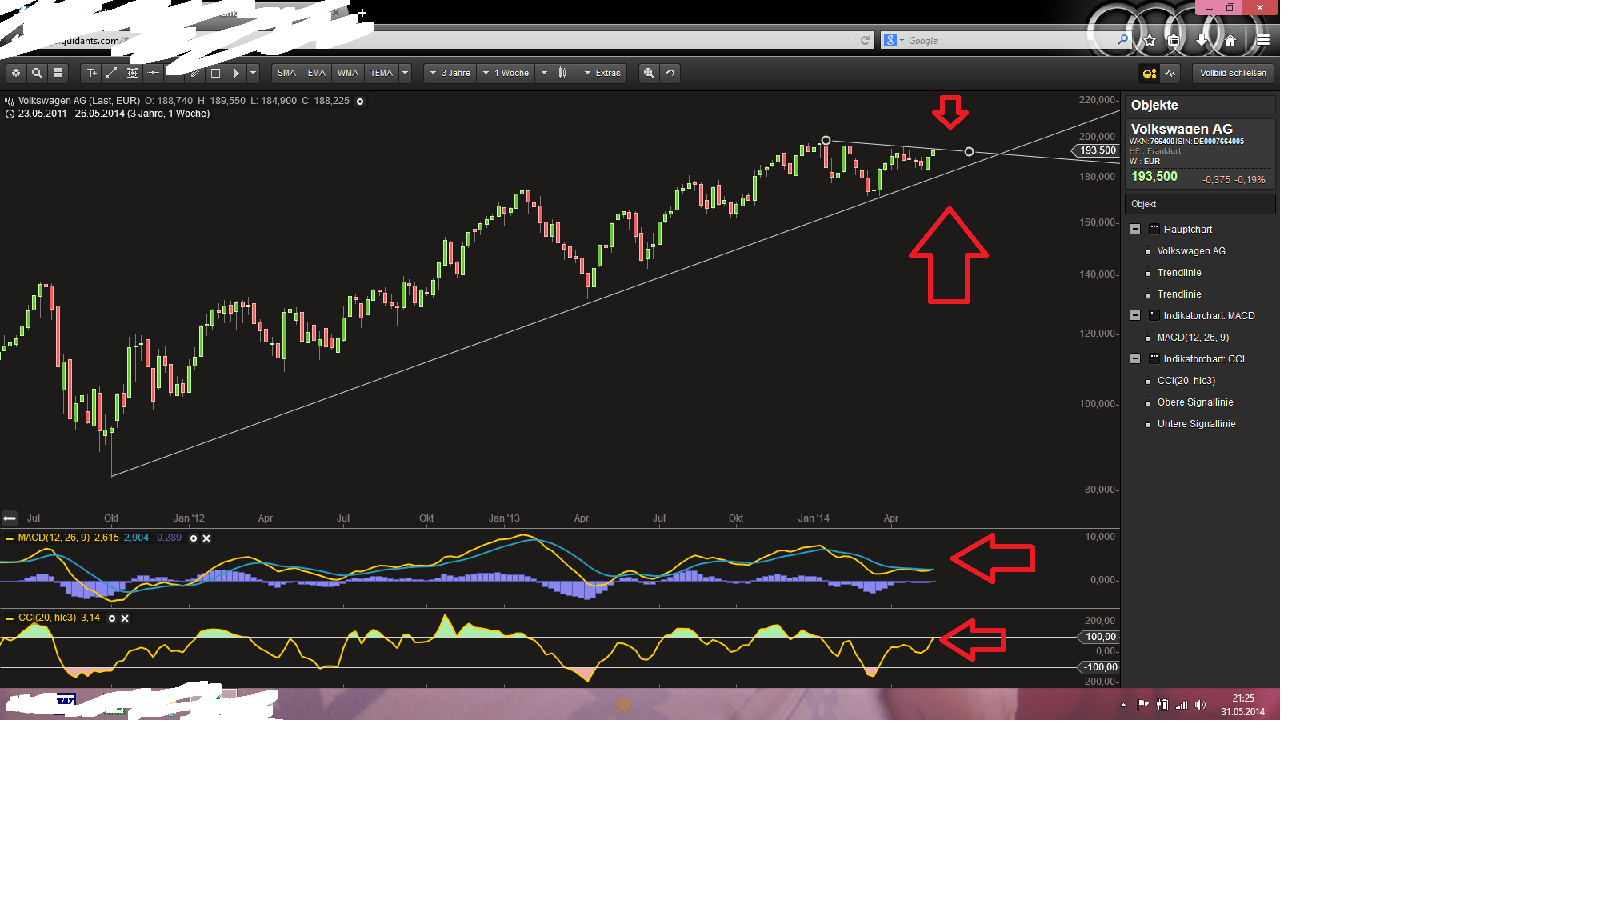Add TEMA moving average indicator
Screen dimensions: 1600x900
point(381,73)
